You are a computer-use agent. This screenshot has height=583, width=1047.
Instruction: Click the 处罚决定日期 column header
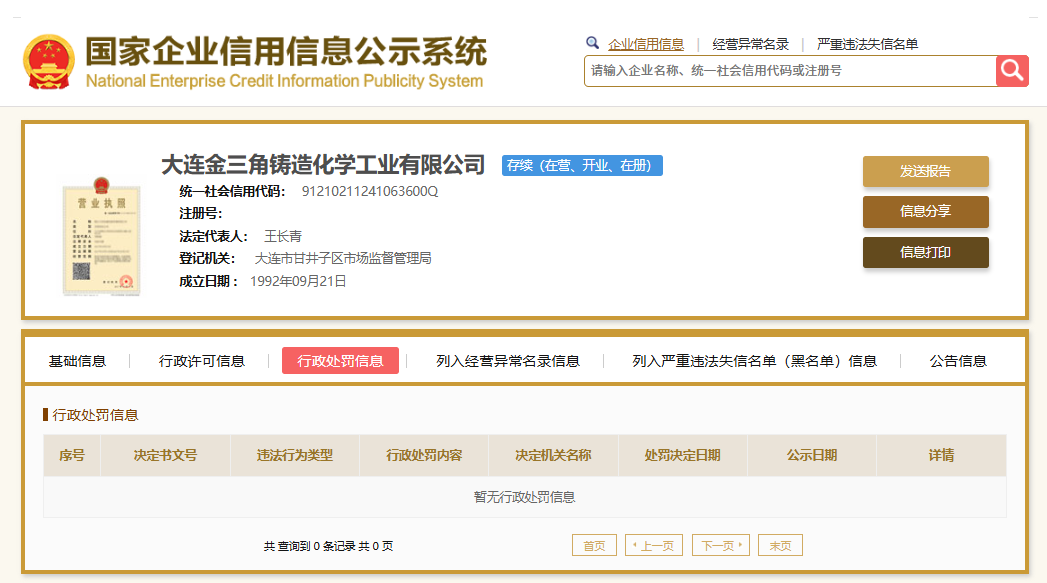(x=682, y=455)
